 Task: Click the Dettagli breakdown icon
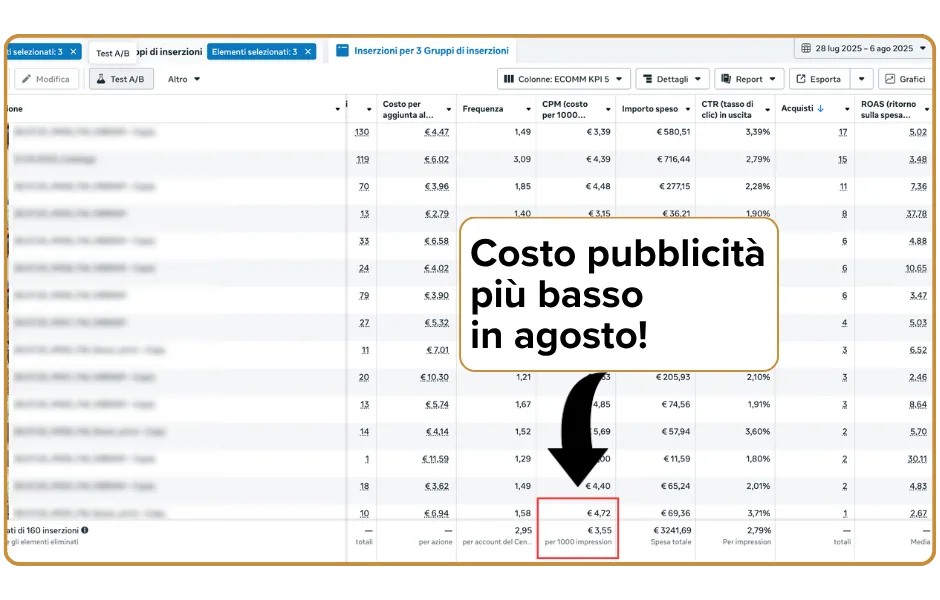pyautogui.click(x=647, y=79)
